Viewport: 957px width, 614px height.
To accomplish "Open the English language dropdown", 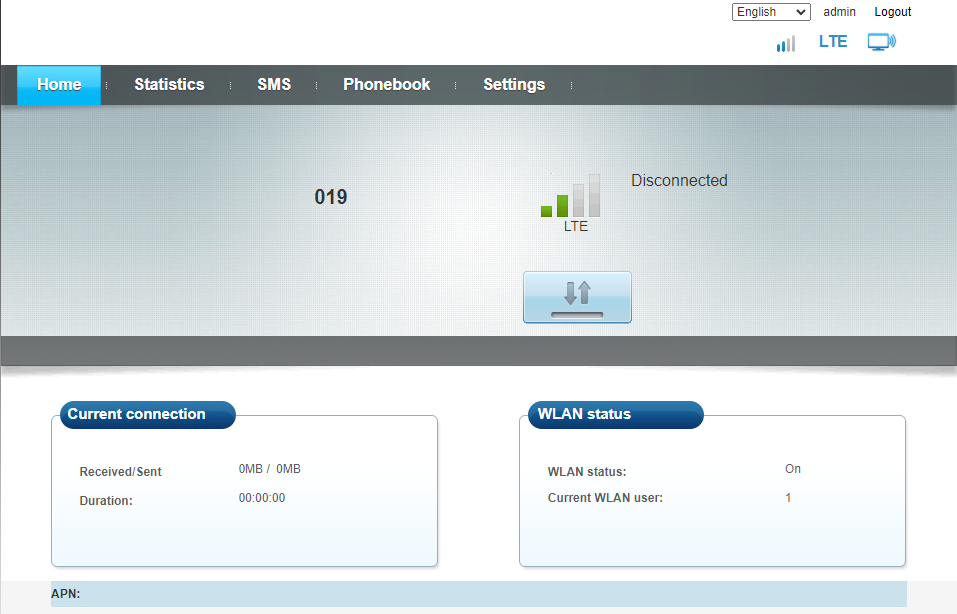I will pos(771,12).
